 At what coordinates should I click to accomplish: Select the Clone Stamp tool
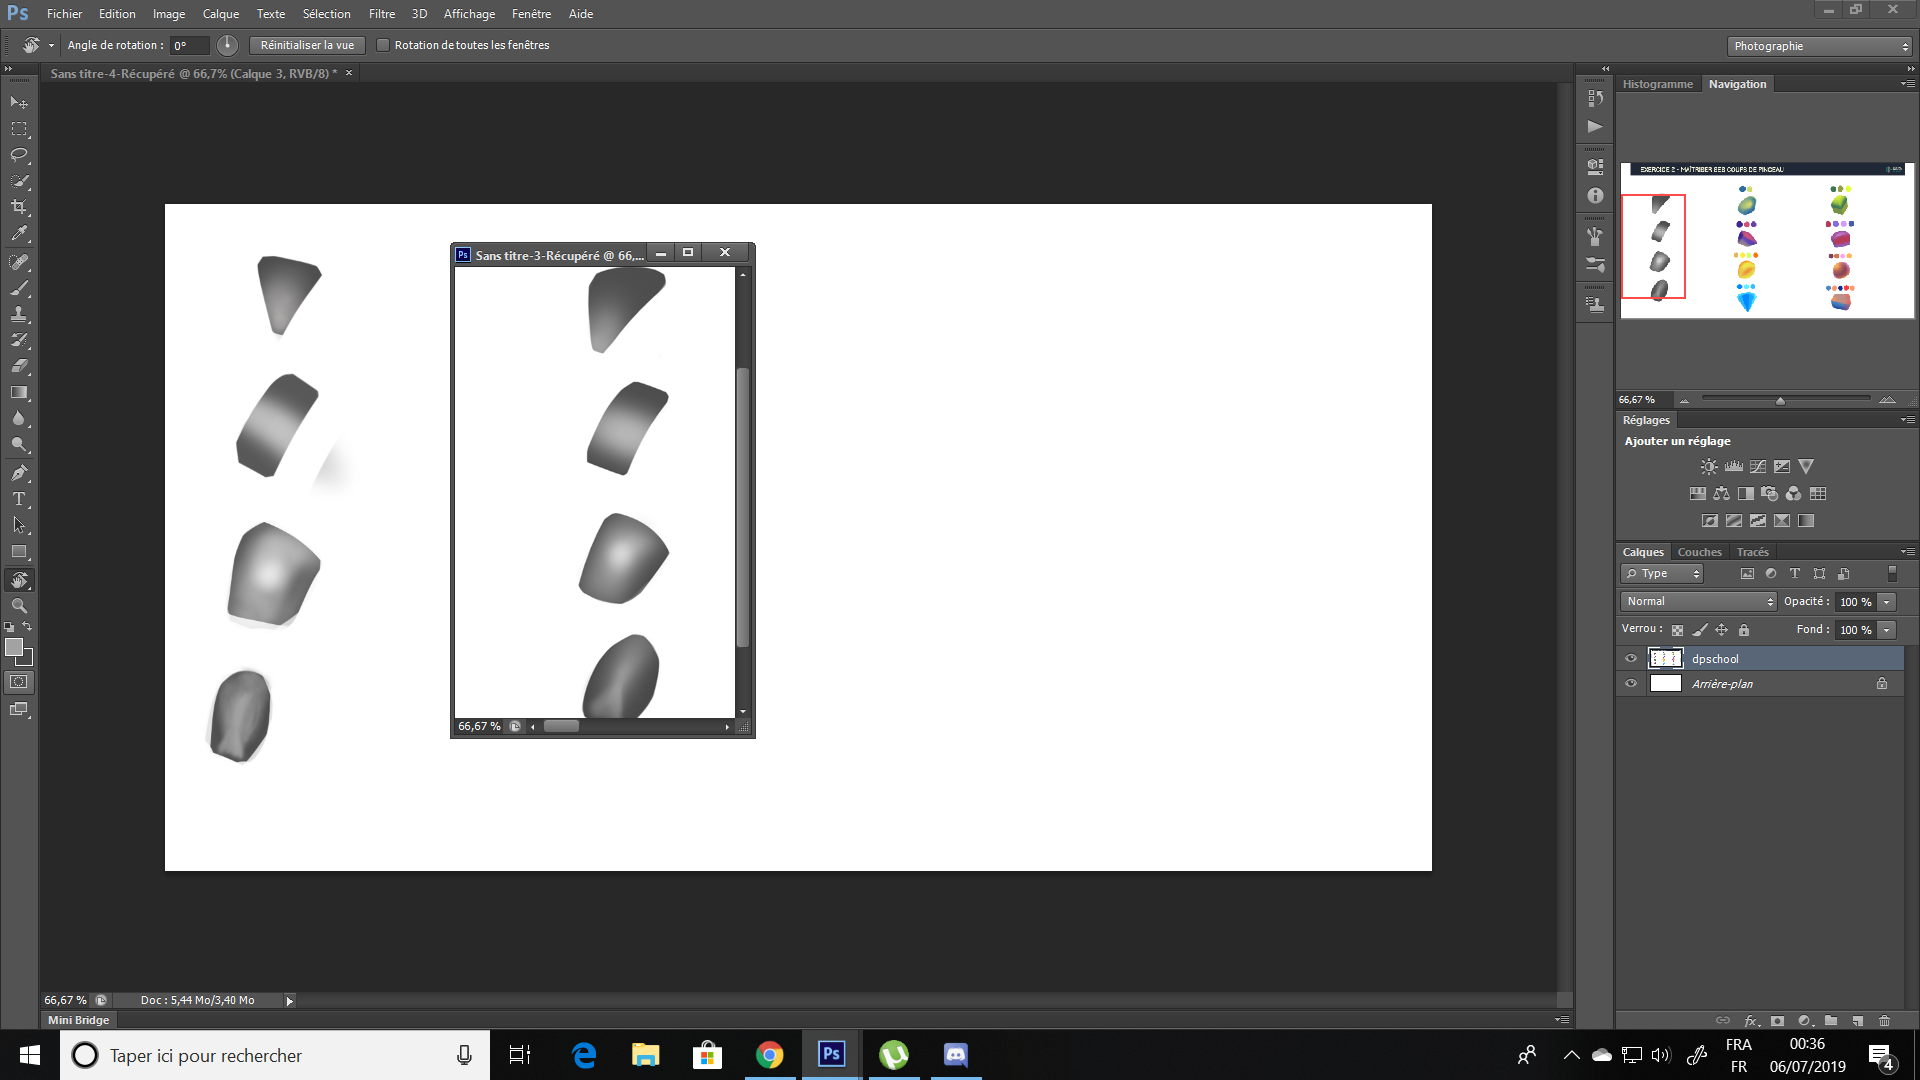click(x=18, y=314)
